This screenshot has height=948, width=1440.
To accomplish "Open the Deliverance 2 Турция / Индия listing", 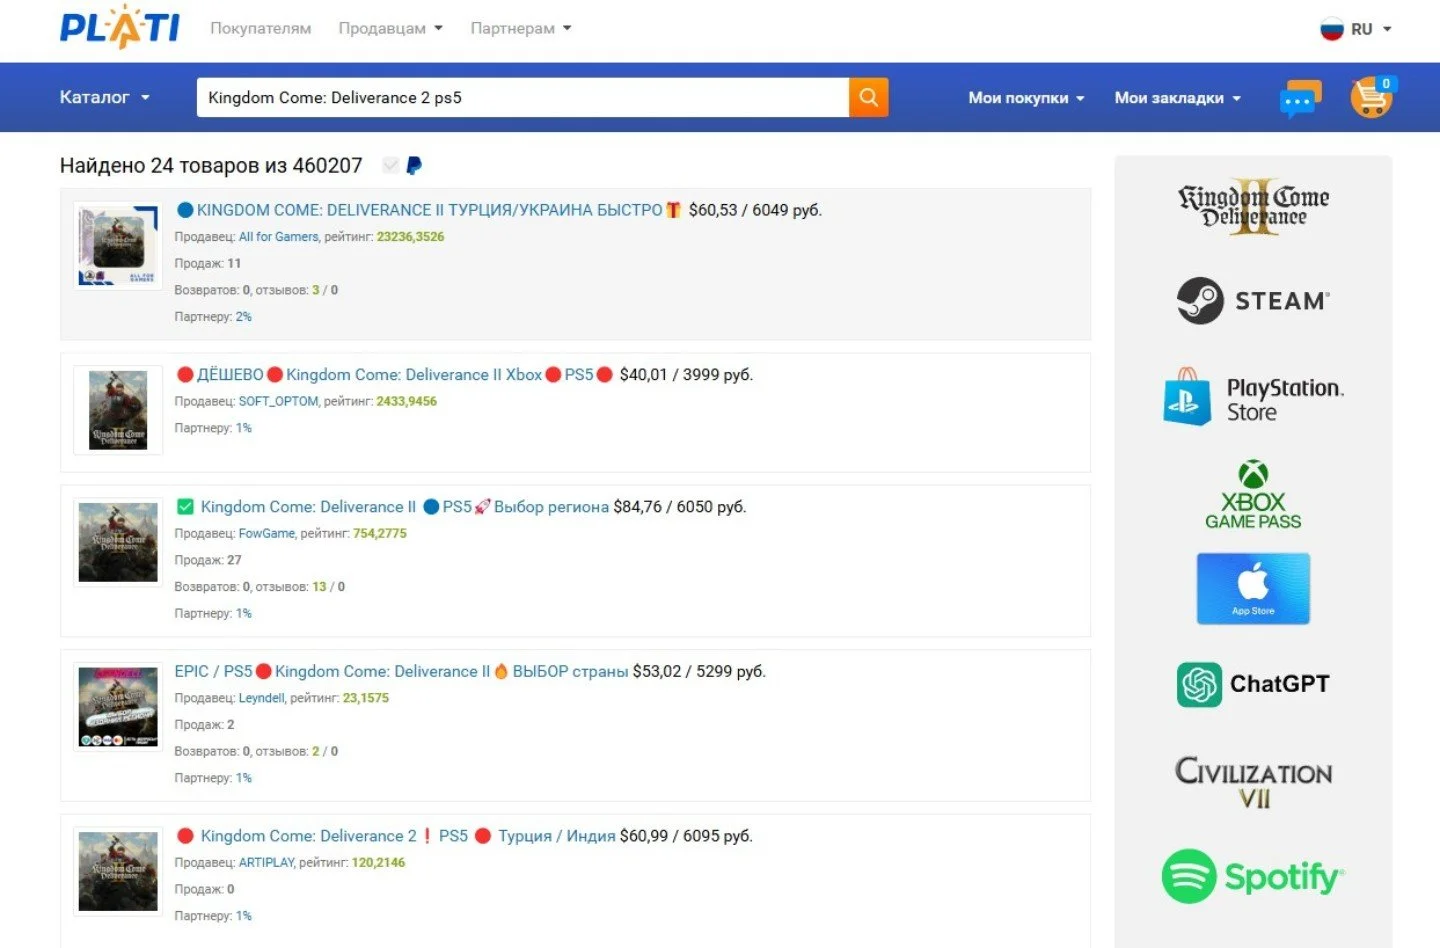I will pyautogui.click(x=395, y=836).
